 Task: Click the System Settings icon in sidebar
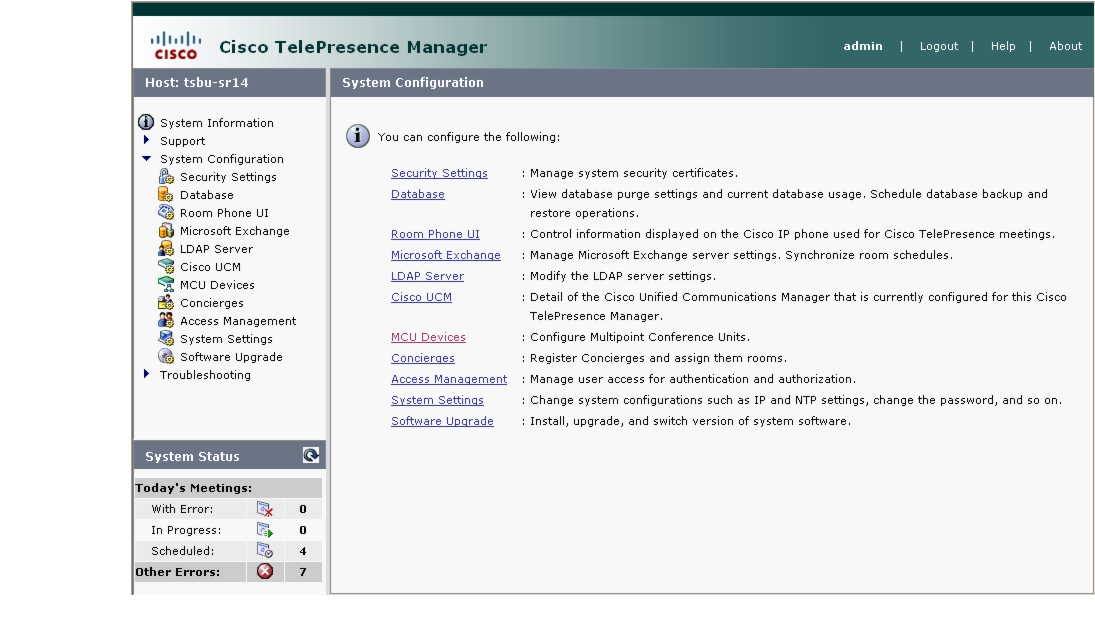pyautogui.click(x=166, y=339)
